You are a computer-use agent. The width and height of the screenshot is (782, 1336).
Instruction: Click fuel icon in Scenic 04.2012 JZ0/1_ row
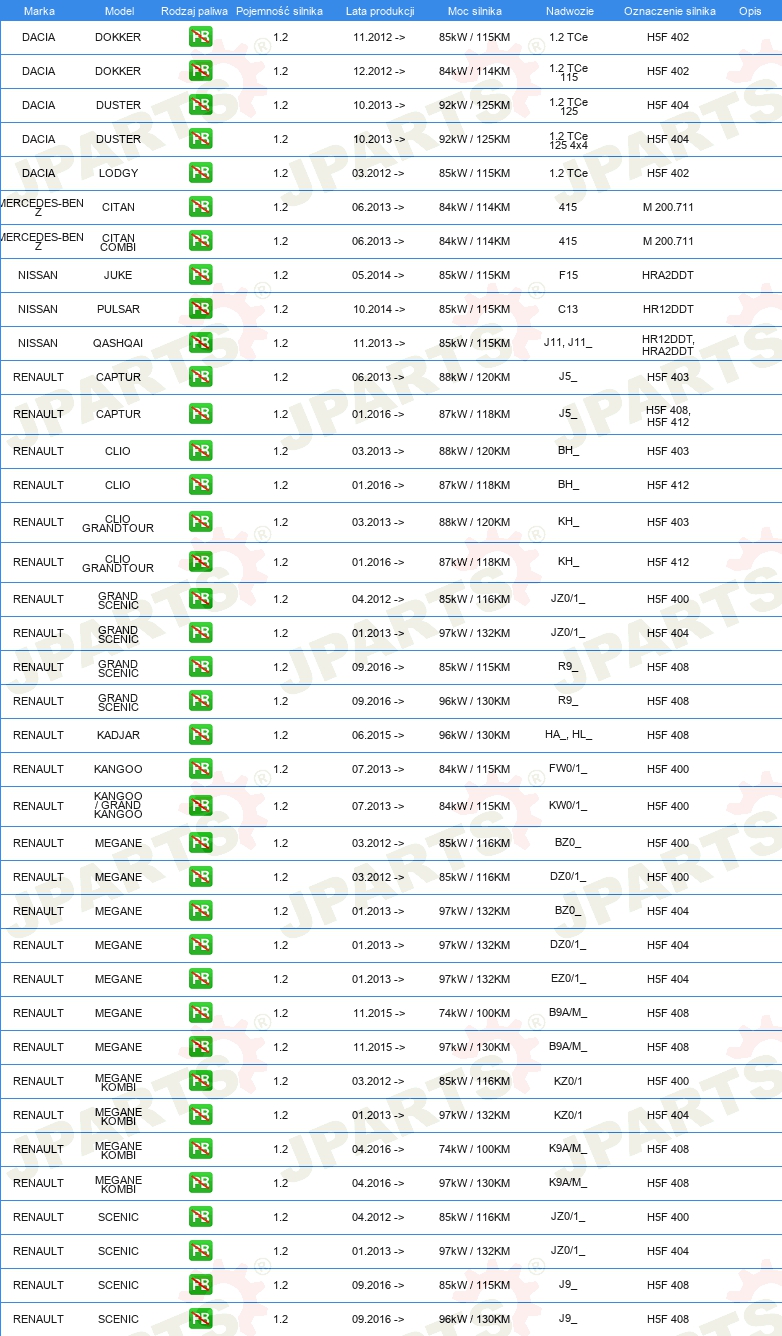(200, 1217)
